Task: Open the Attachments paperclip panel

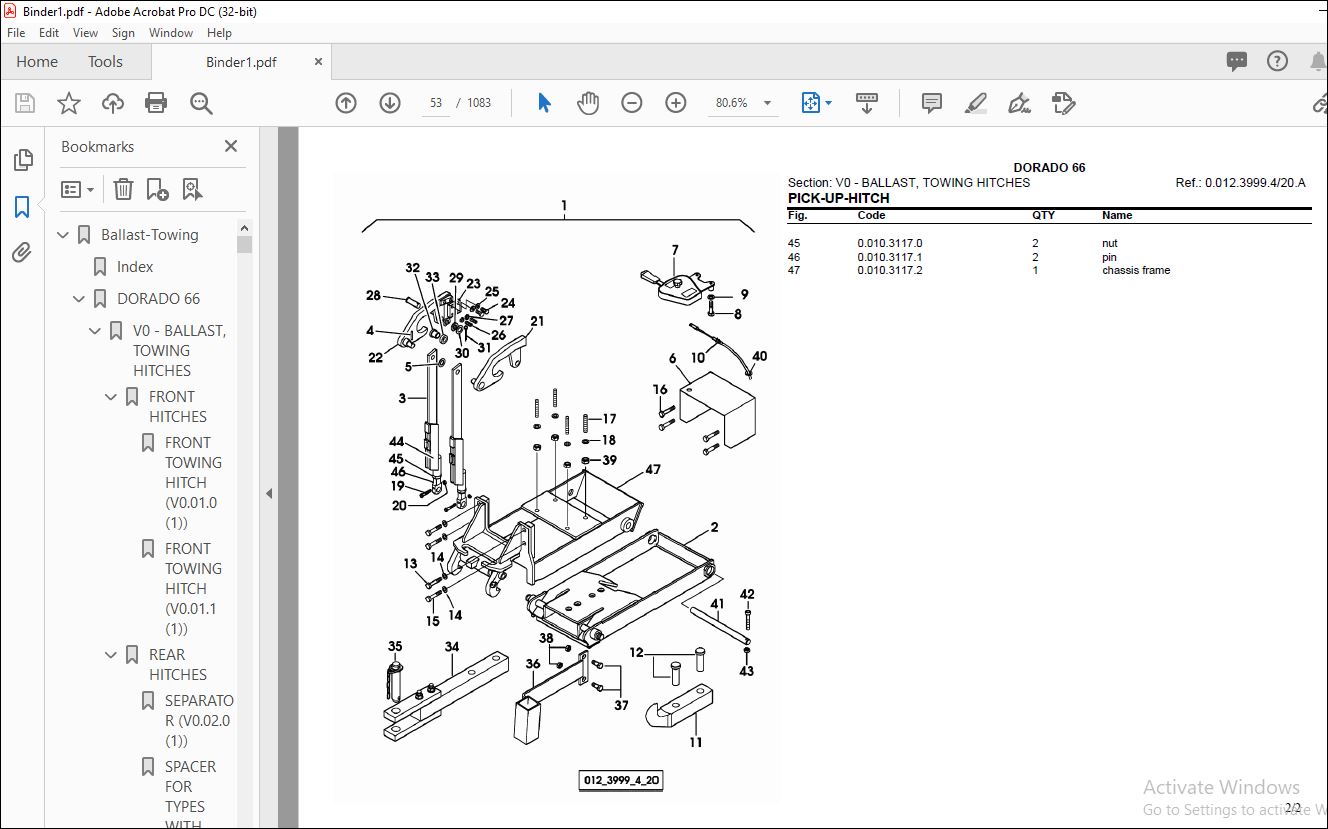Action: click(x=22, y=253)
